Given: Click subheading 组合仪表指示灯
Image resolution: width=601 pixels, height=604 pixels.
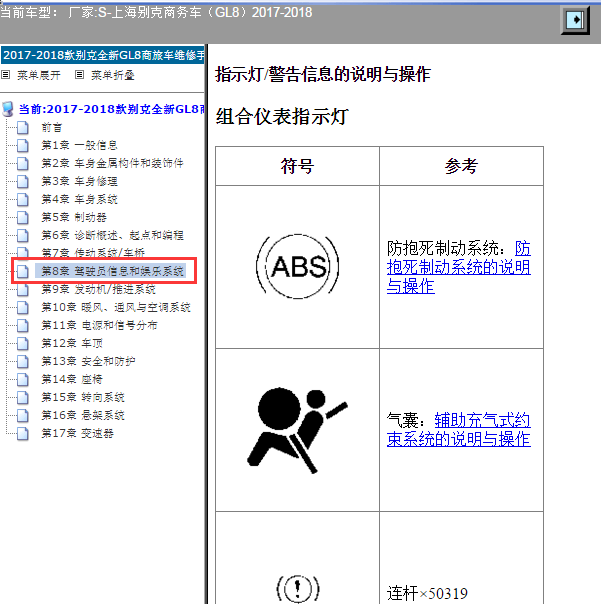Looking at the screenshot, I should (x=282, y=116).
